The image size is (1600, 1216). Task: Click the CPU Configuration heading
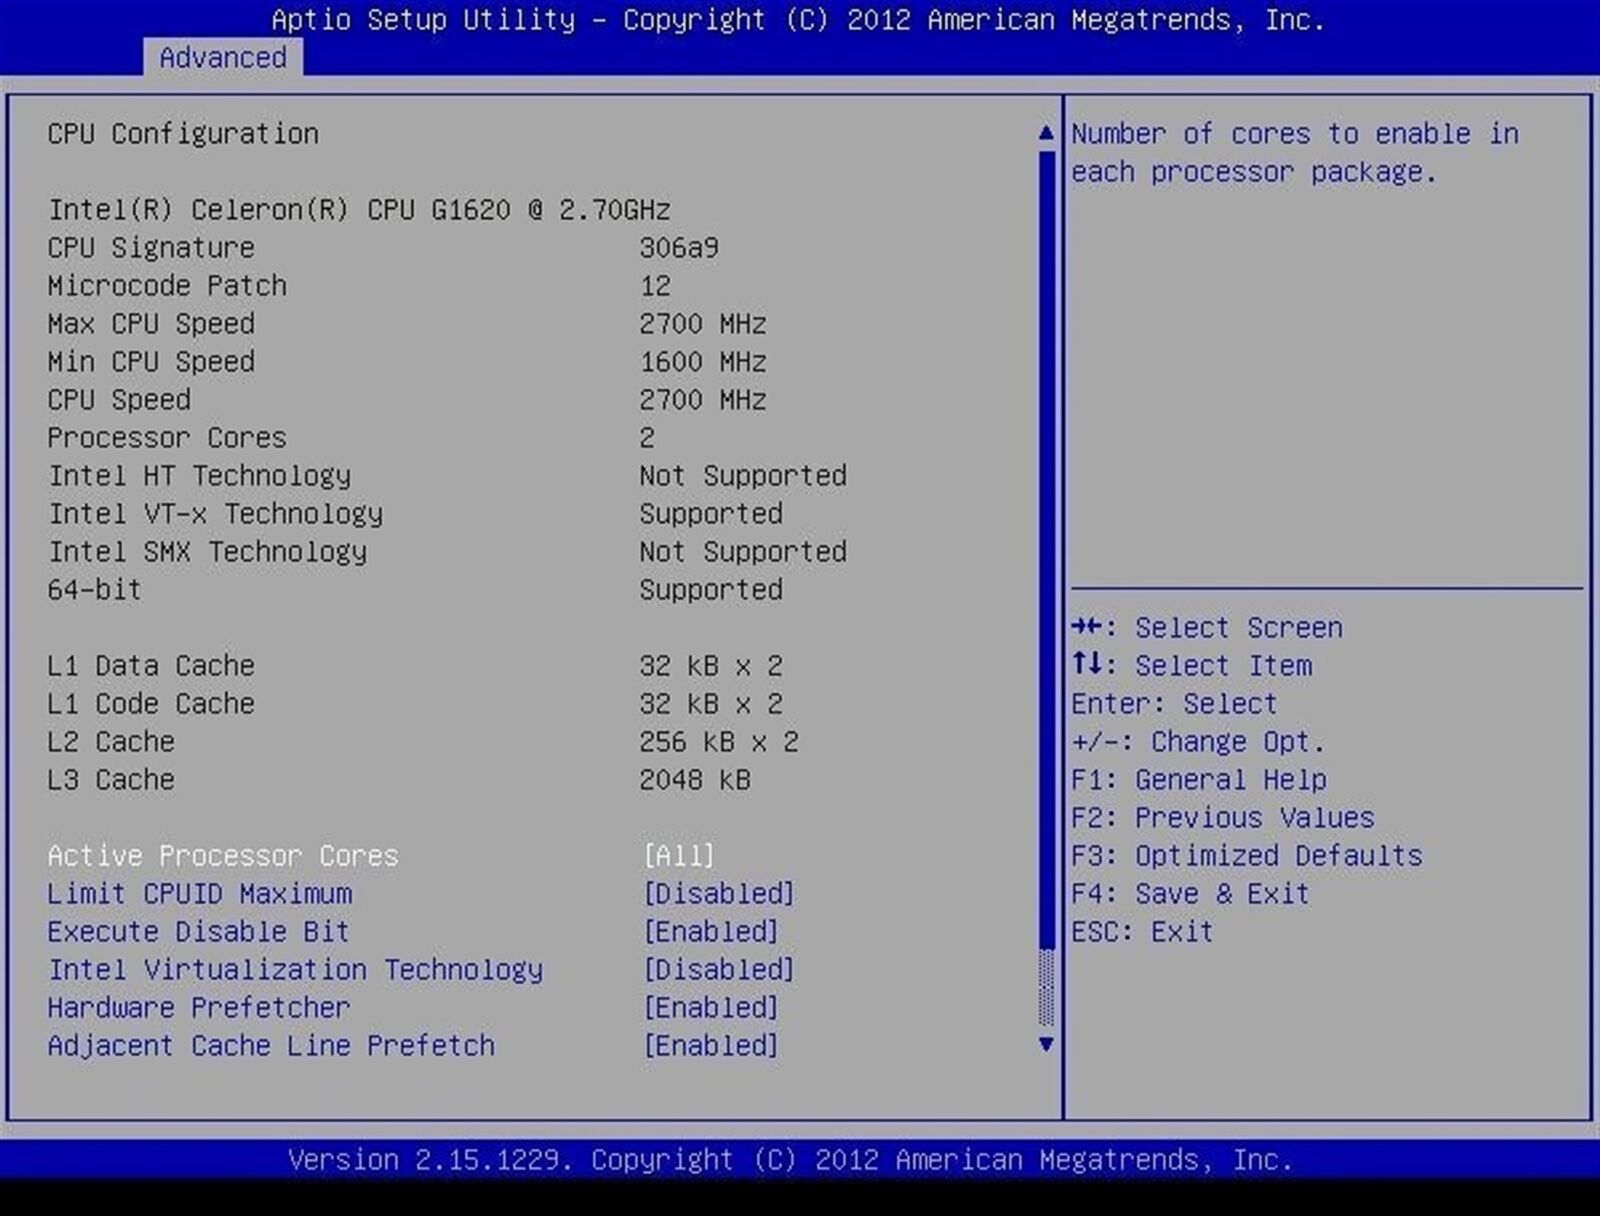click(183, 134)
